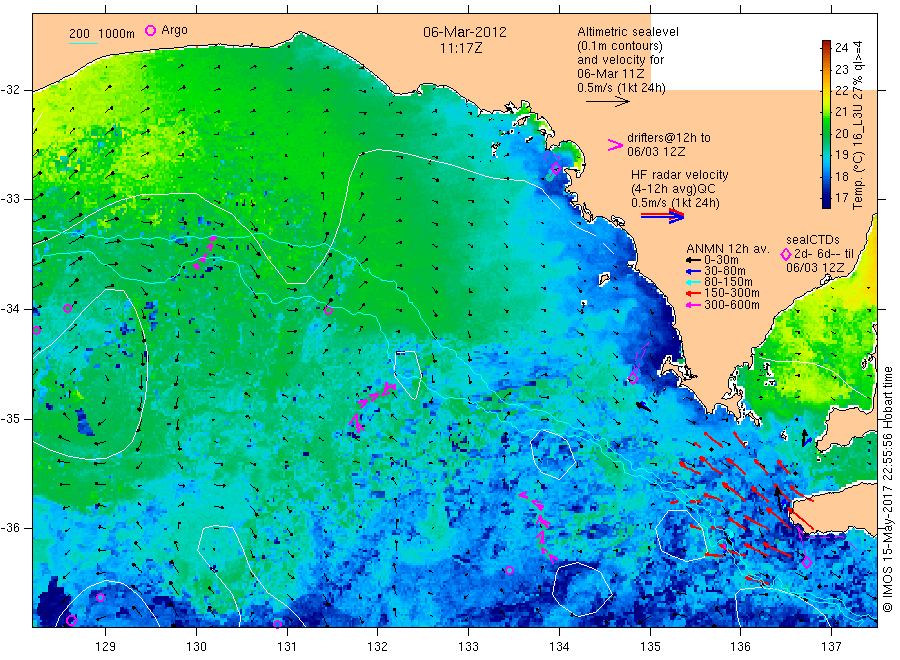The height and width of the screenshot is (660, 900).
Task: Click the 'Altimetric sealevel' heading text
Action: pyautogui.click(x=628, y=32)
